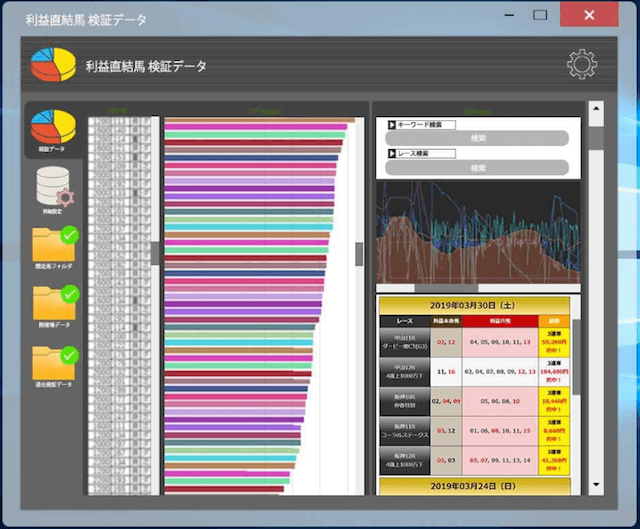Click the right panel scrollbar down arrow
Screen dimensions: 640x529
click(596, 485)
